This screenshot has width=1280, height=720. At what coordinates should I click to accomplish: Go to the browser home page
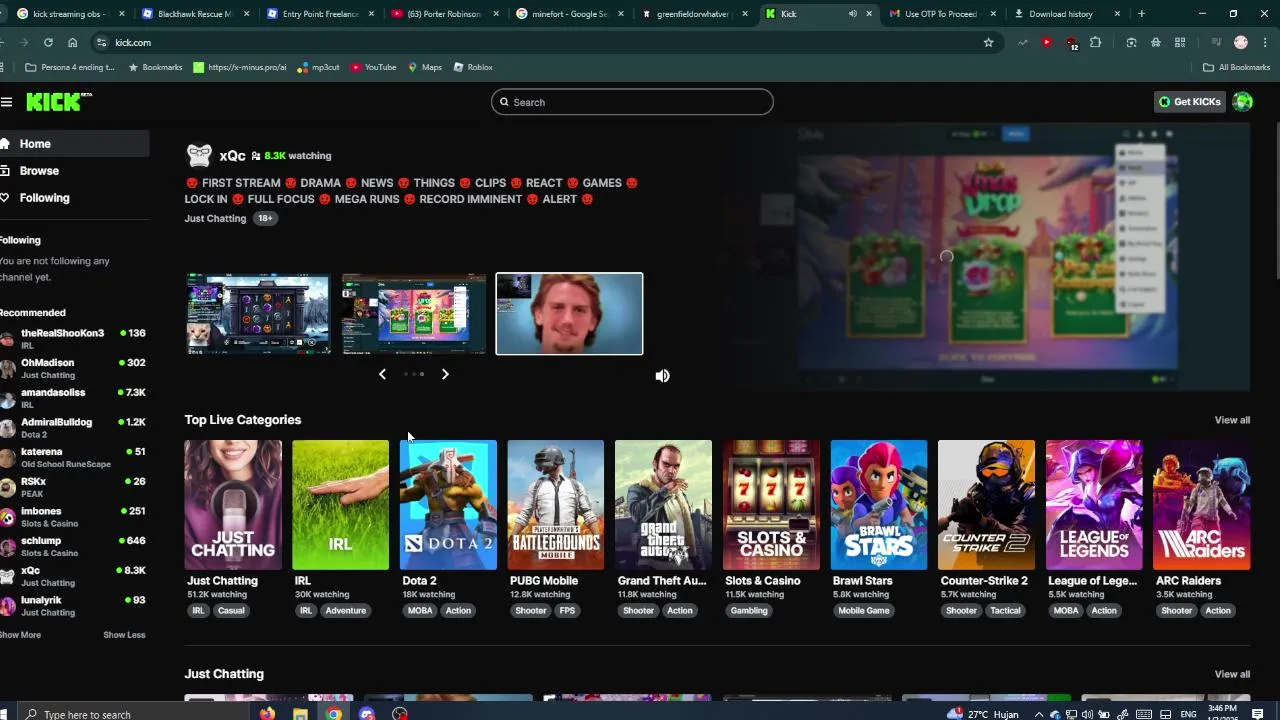(72, 42)
